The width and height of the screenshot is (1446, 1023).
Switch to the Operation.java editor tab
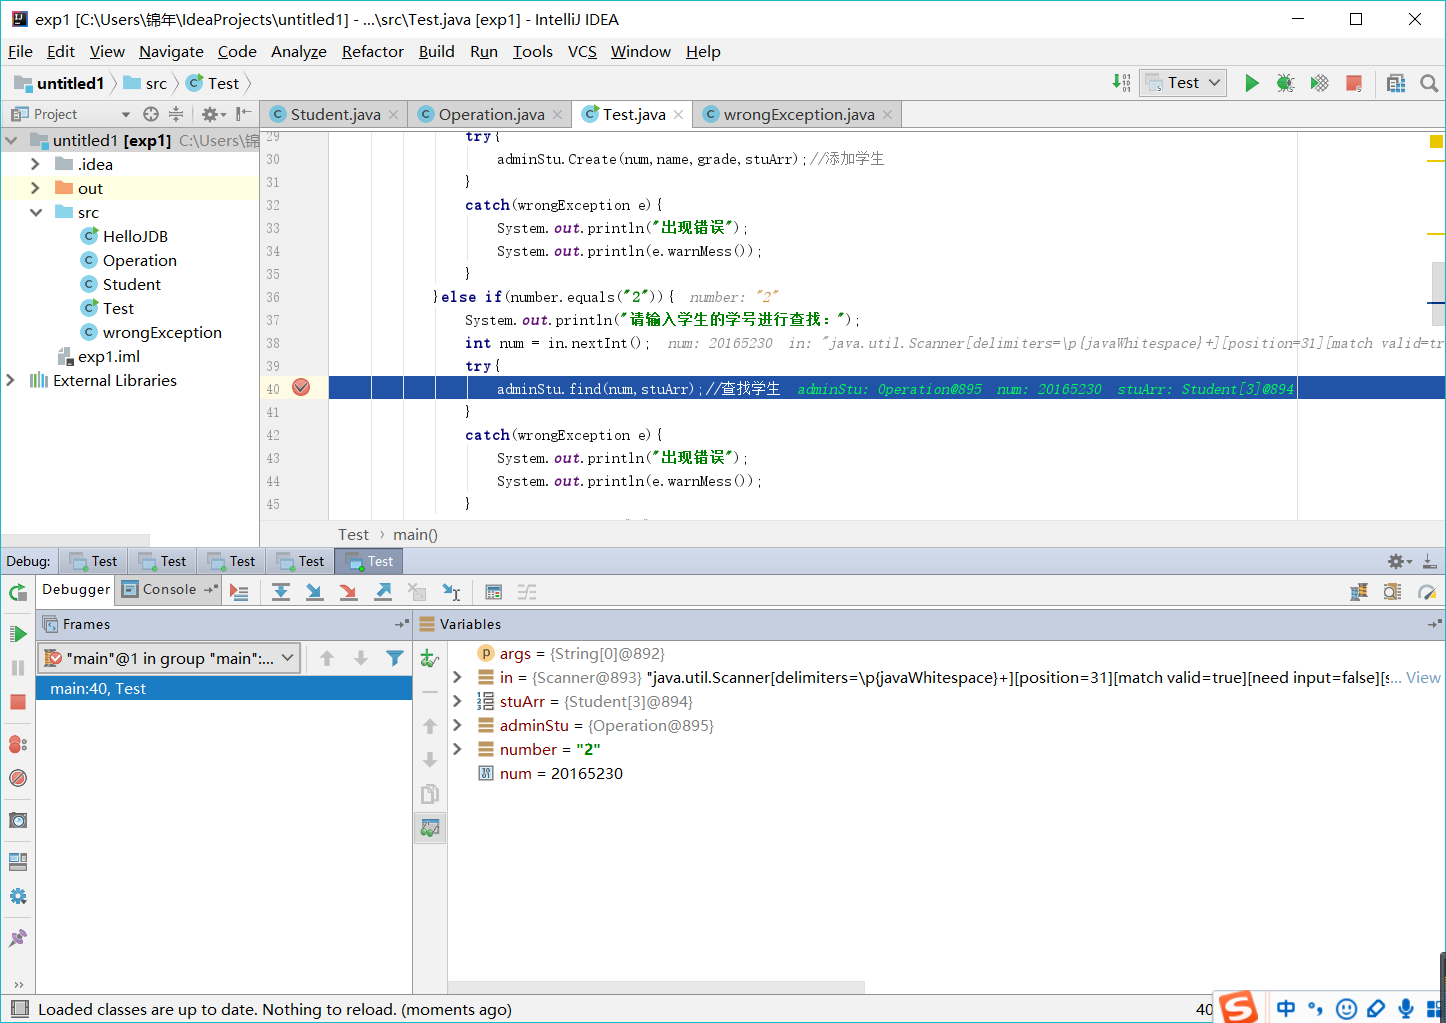point(491,115)
